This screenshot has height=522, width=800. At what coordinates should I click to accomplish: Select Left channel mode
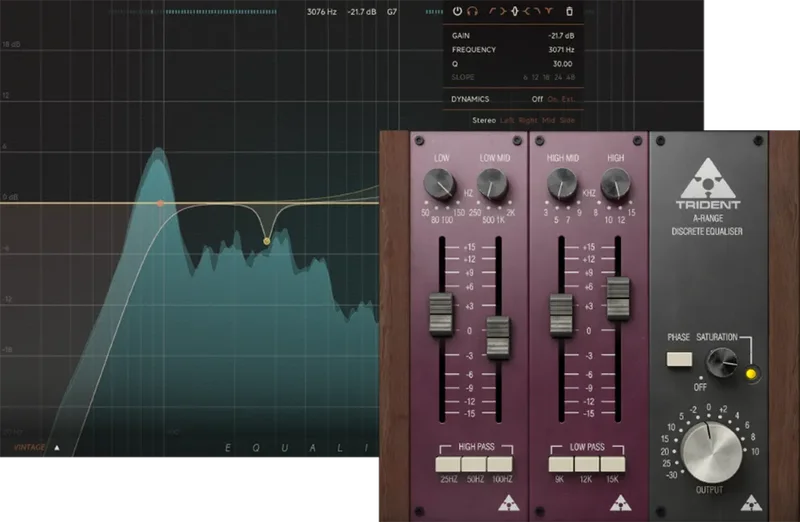pos(507,120)
